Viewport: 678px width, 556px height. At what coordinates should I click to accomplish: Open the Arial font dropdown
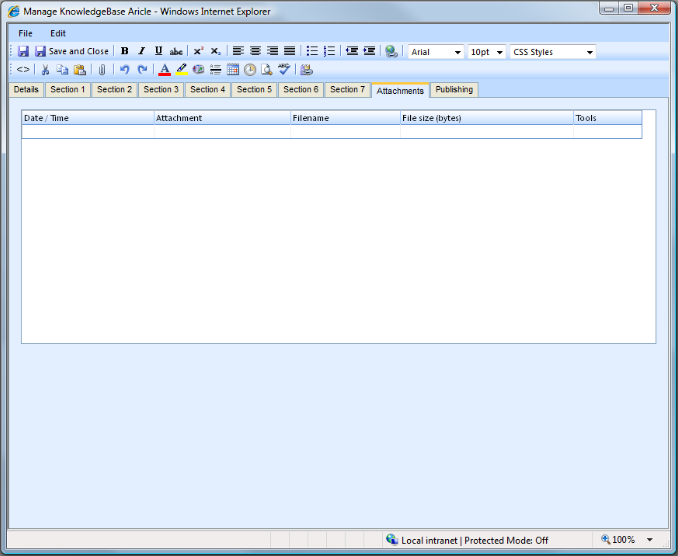pos(436,52)
